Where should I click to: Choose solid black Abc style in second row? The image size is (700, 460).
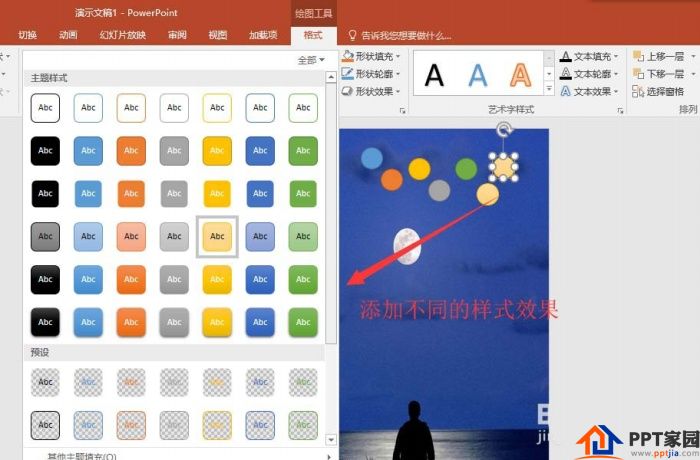[45, 151]
